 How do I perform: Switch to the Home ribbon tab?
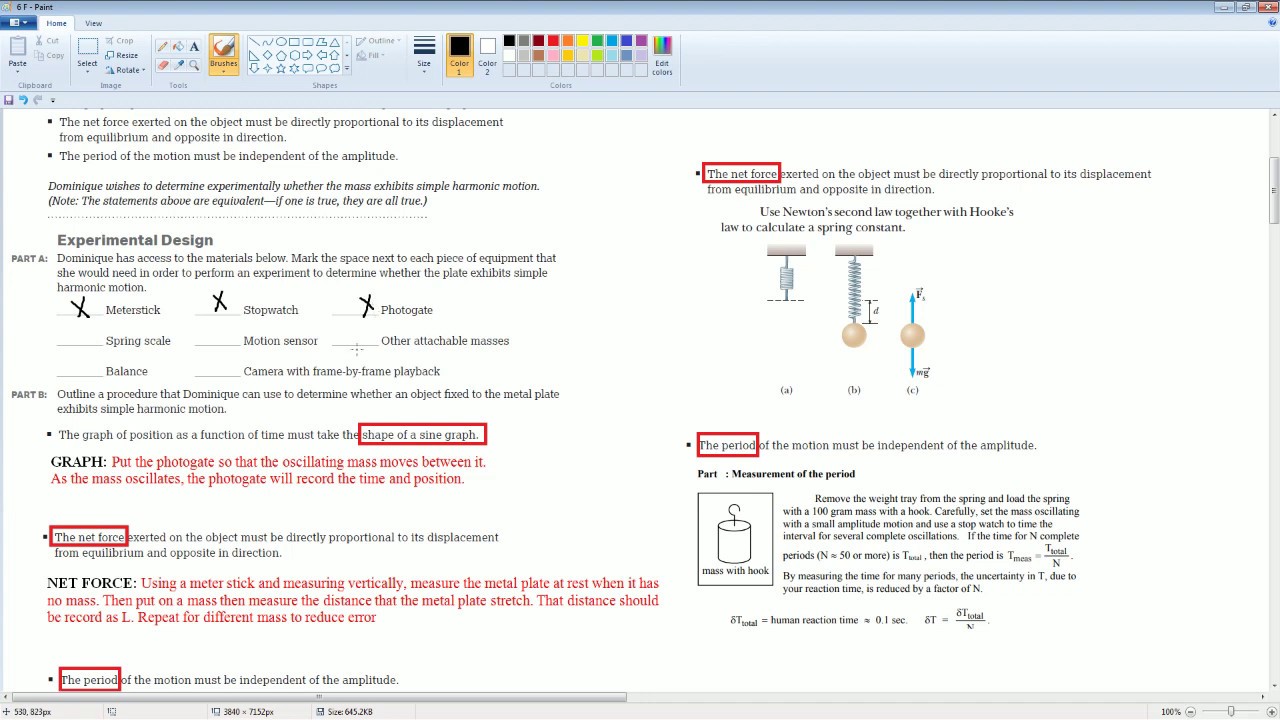[56, 23]
